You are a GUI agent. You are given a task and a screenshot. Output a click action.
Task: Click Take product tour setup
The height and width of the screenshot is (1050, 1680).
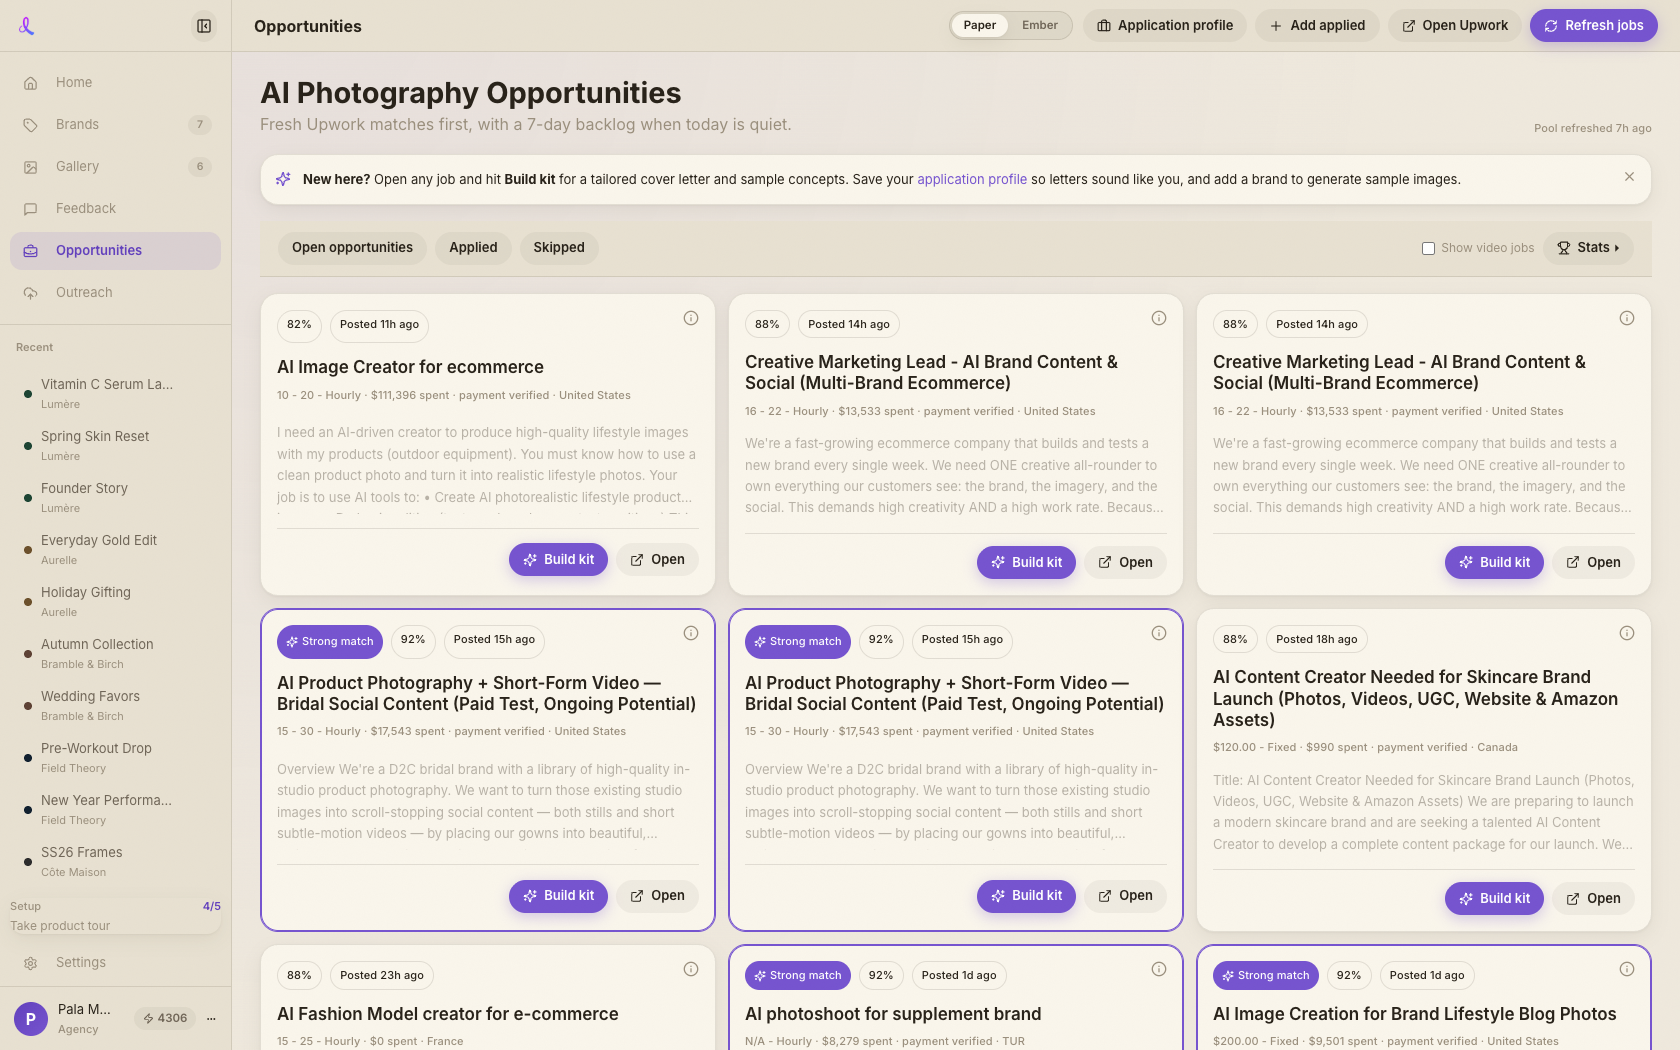pyautogui.click(x=60, y=926)
